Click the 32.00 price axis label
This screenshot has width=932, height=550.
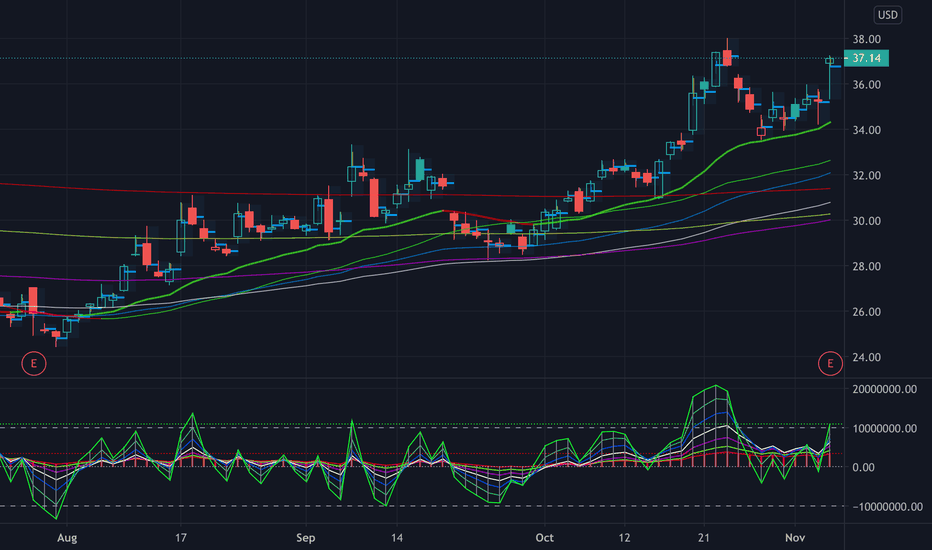coord(867,175)
